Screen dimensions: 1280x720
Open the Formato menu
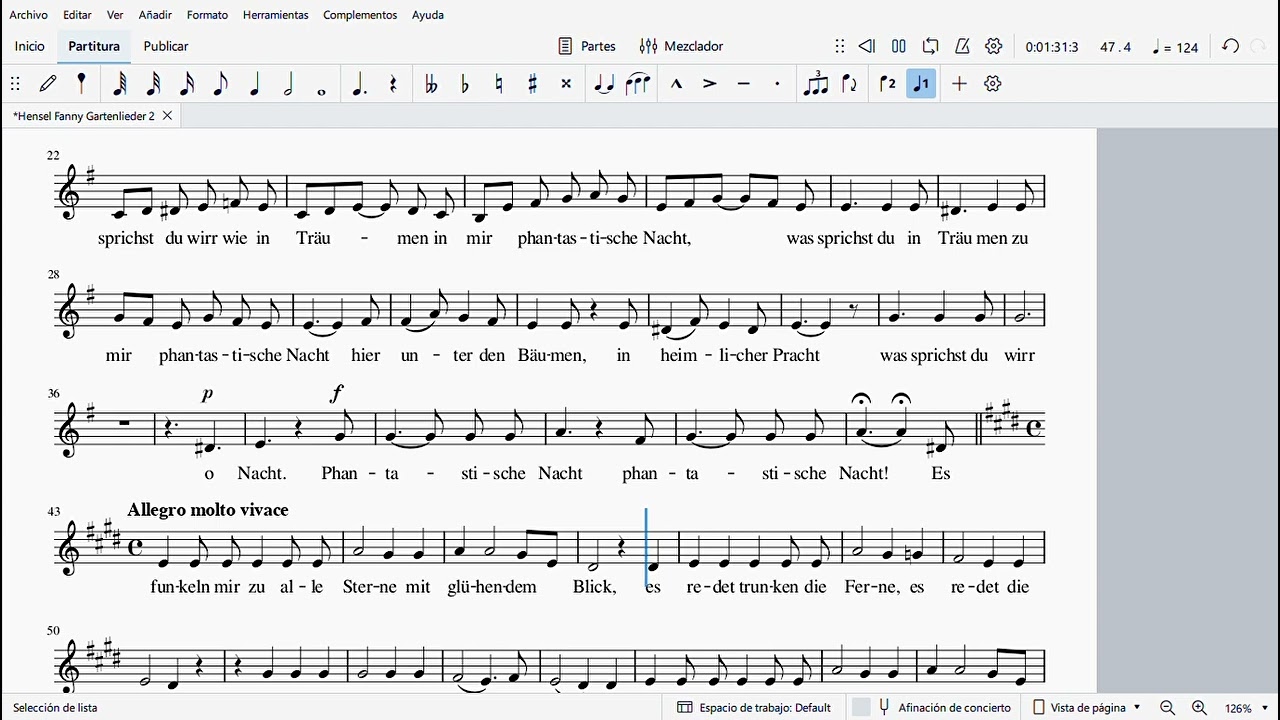207,15
